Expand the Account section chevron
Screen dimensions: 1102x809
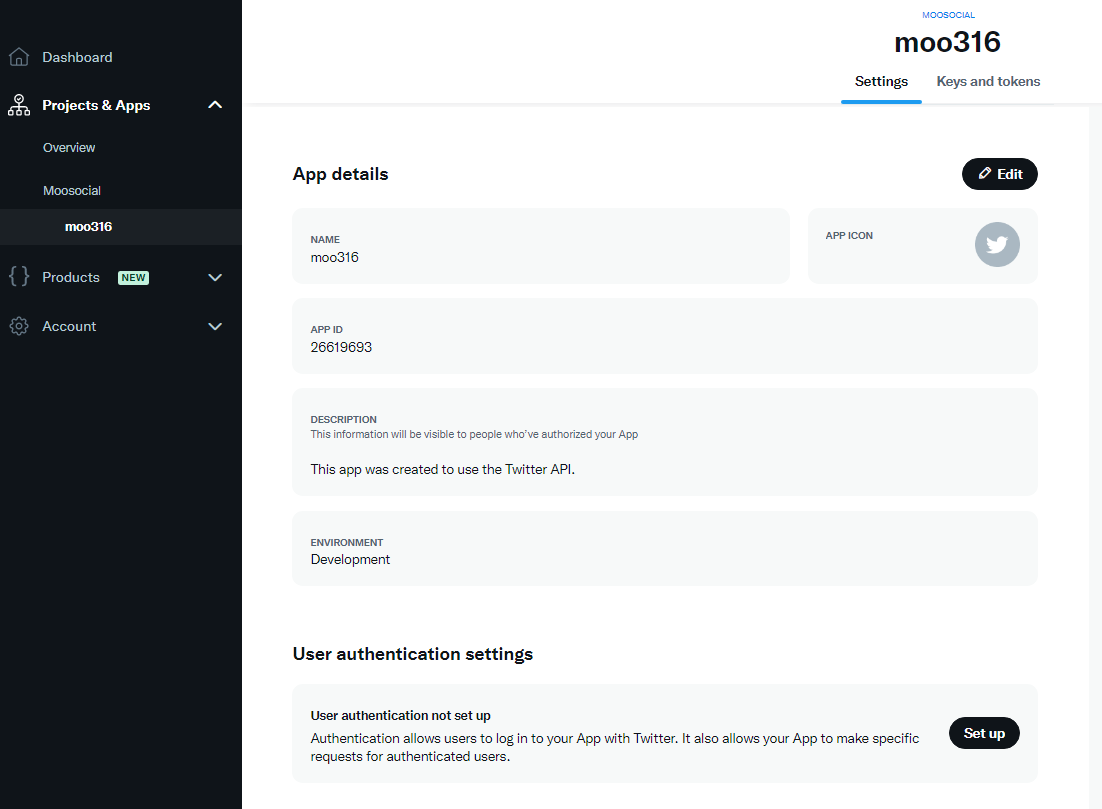[215, 327]
